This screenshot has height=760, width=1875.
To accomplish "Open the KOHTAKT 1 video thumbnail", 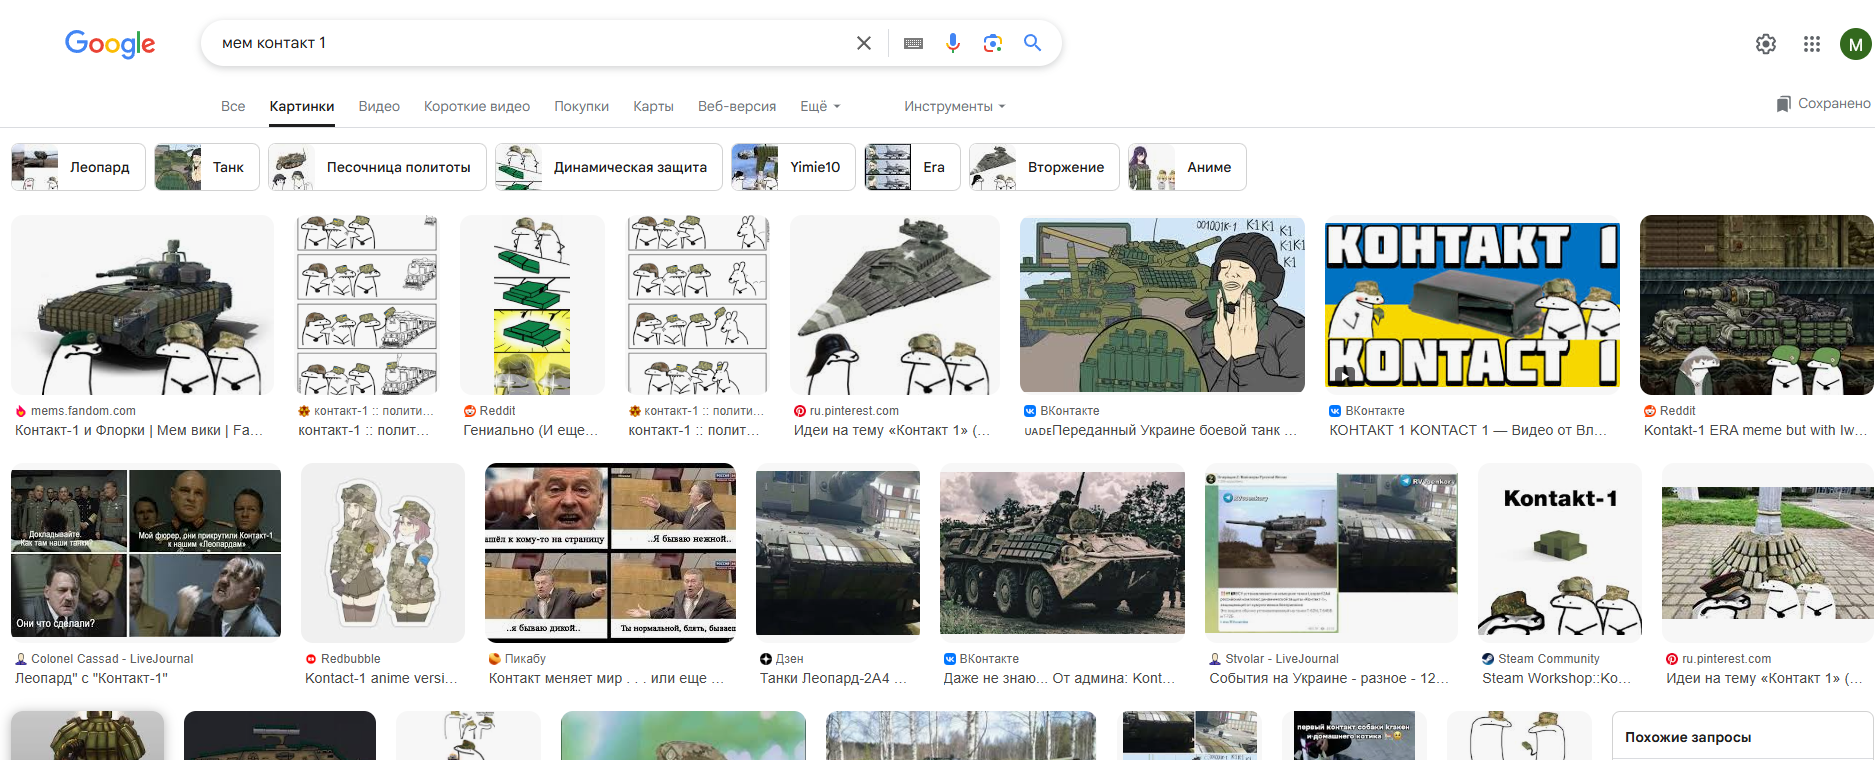I will (x=1471, y=305).
